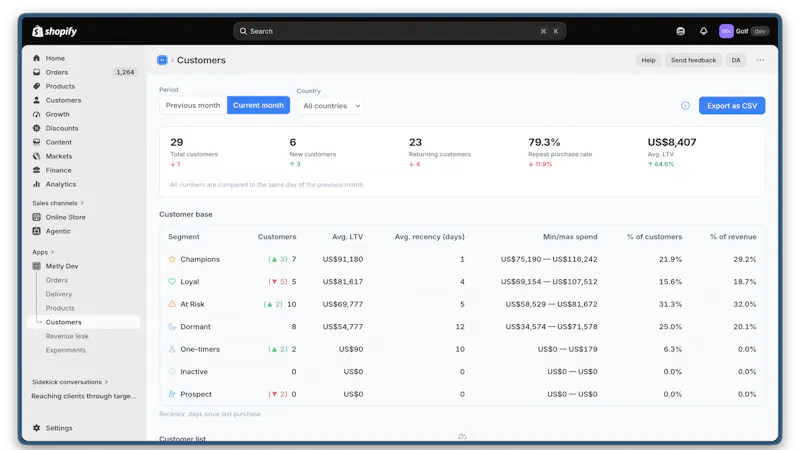This screenshot has width=800, height=450.
Task: Open the Finance bank icon
Action: tap(36, 170)
